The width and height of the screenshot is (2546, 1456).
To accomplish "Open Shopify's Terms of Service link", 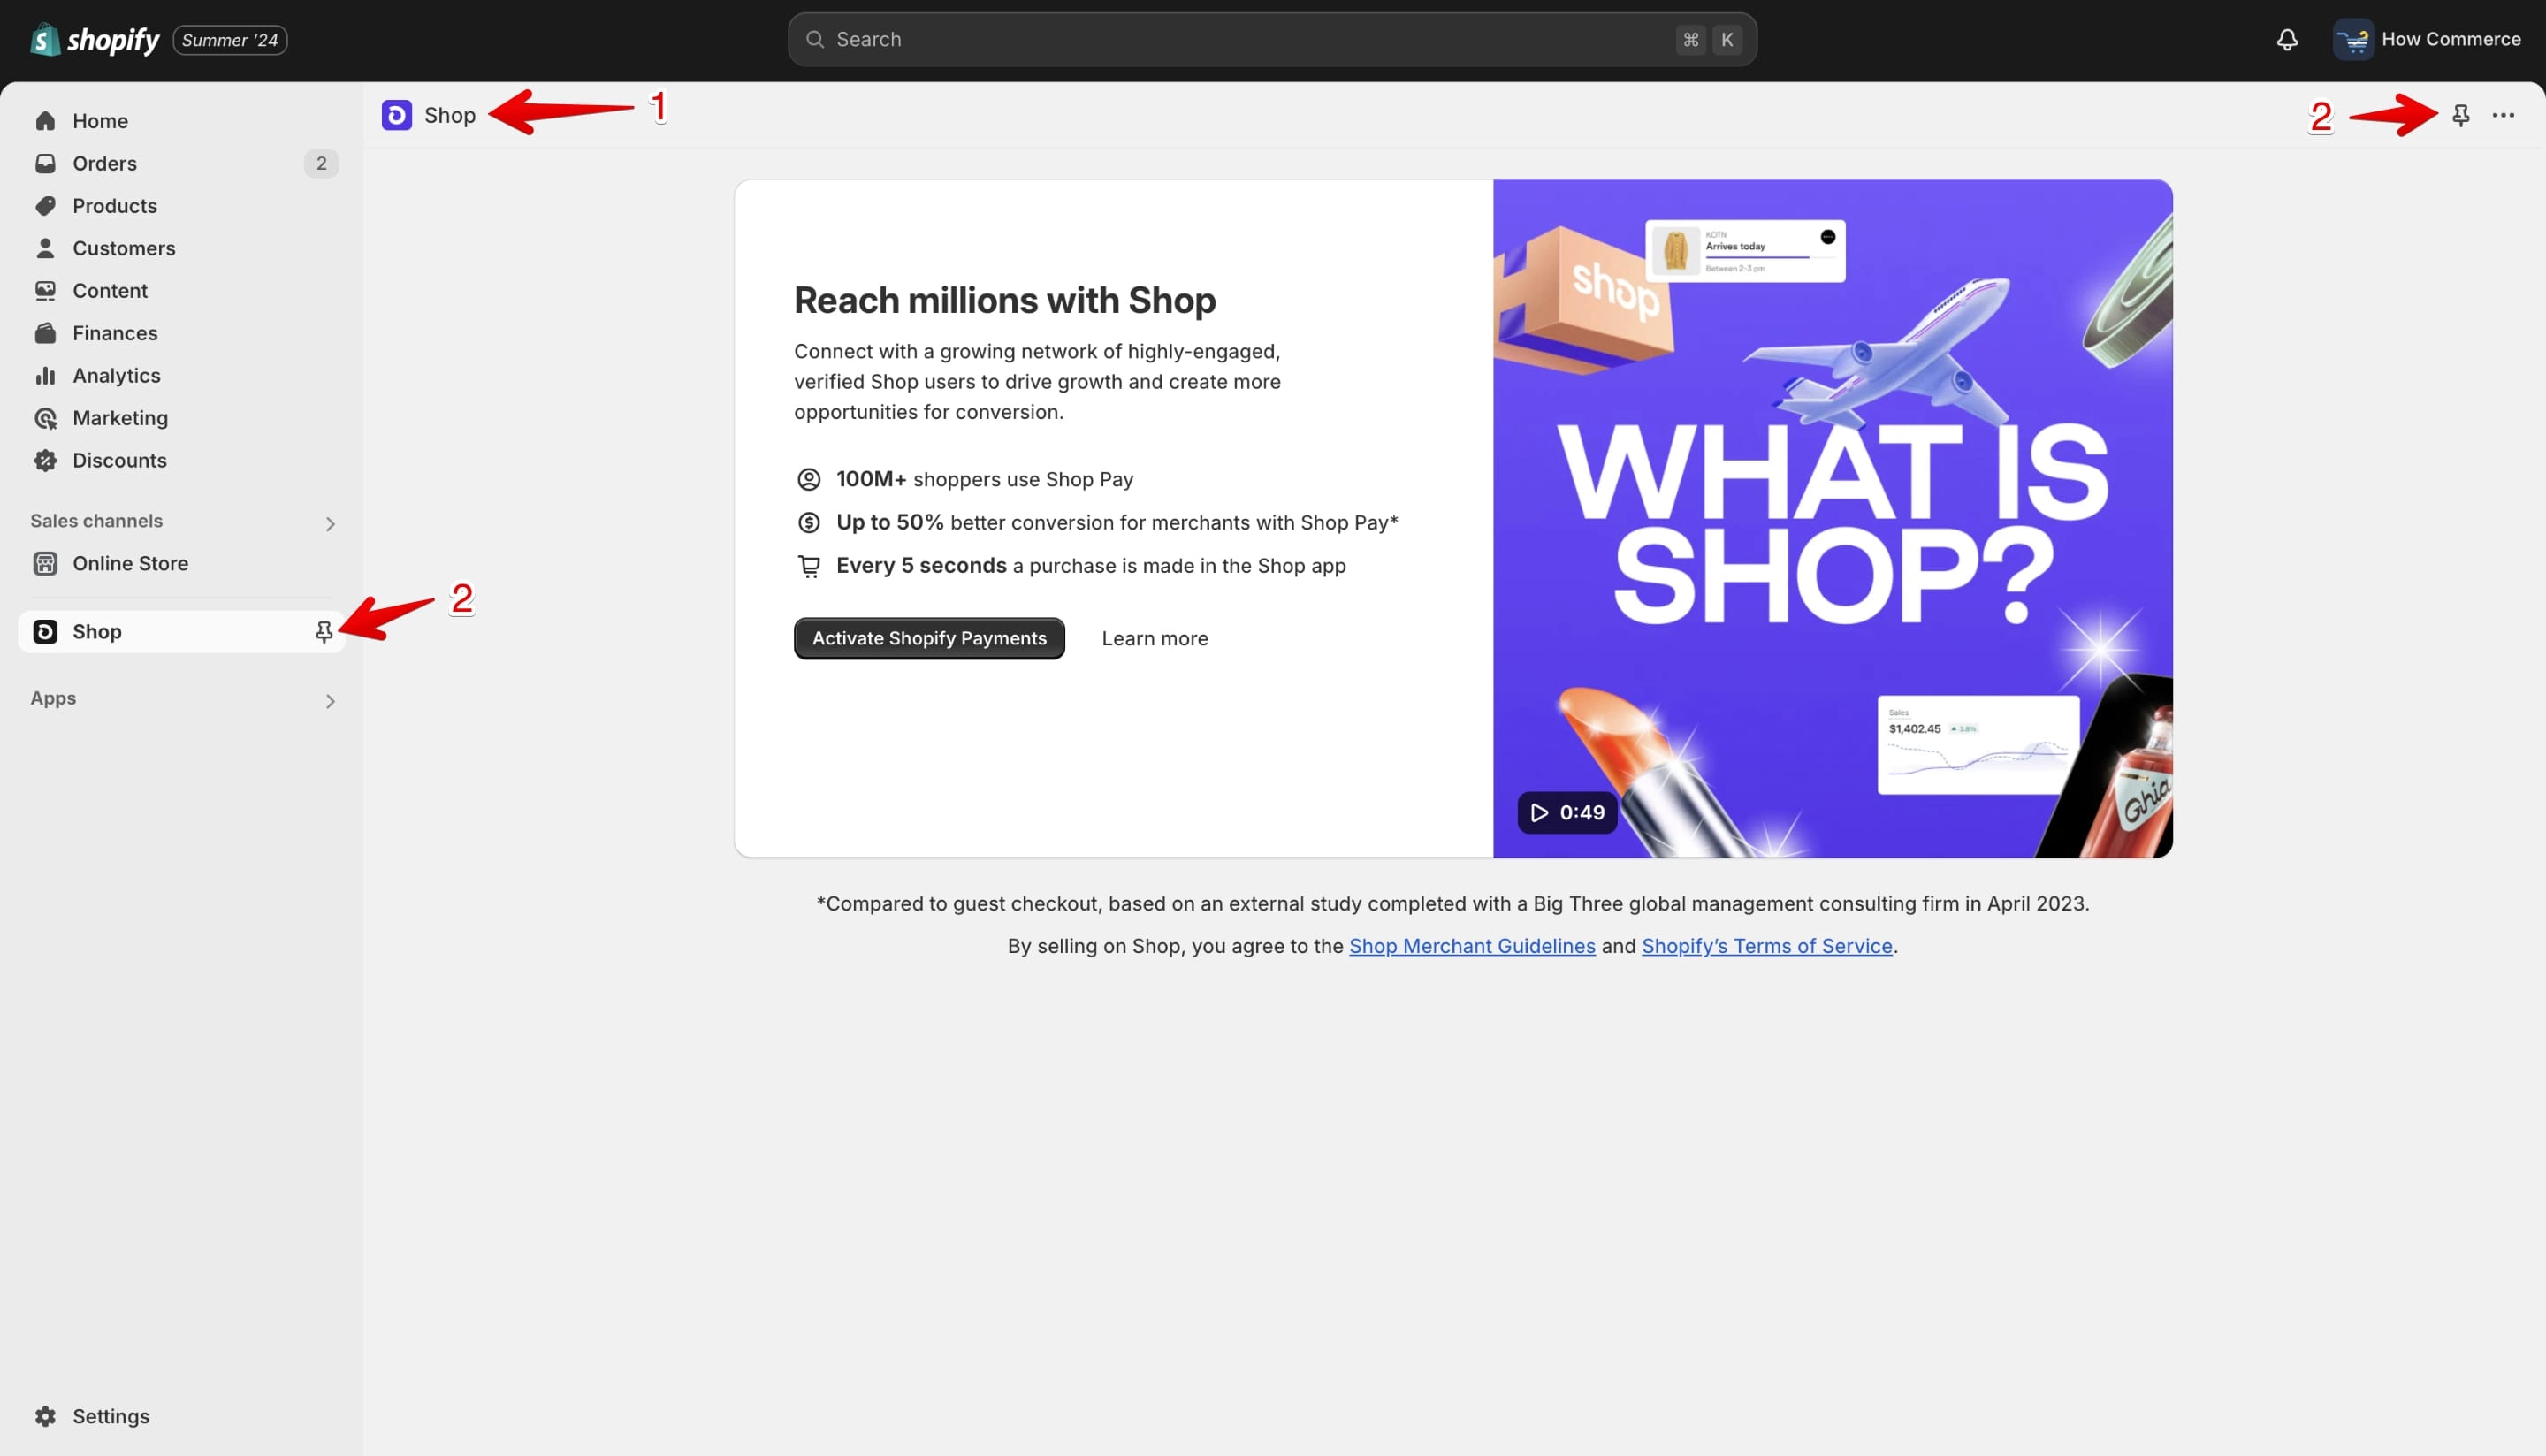I will coord(1767,946).
